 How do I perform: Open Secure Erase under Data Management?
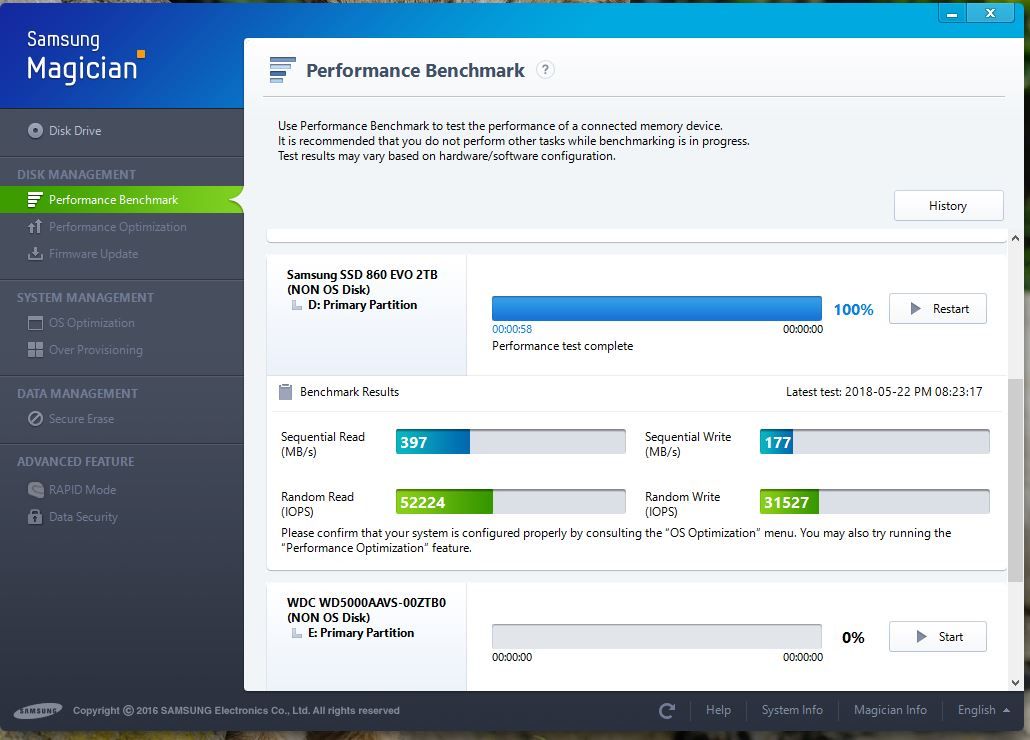point(81,418)
